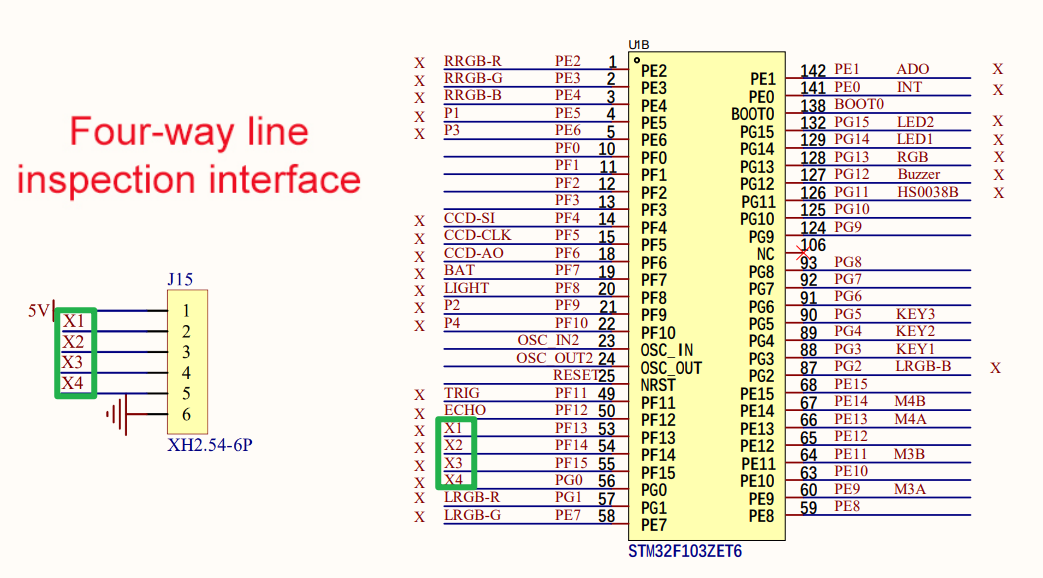1043x578 pixels.
Task: Select the ECHO net label
Action: click(465, 410)
